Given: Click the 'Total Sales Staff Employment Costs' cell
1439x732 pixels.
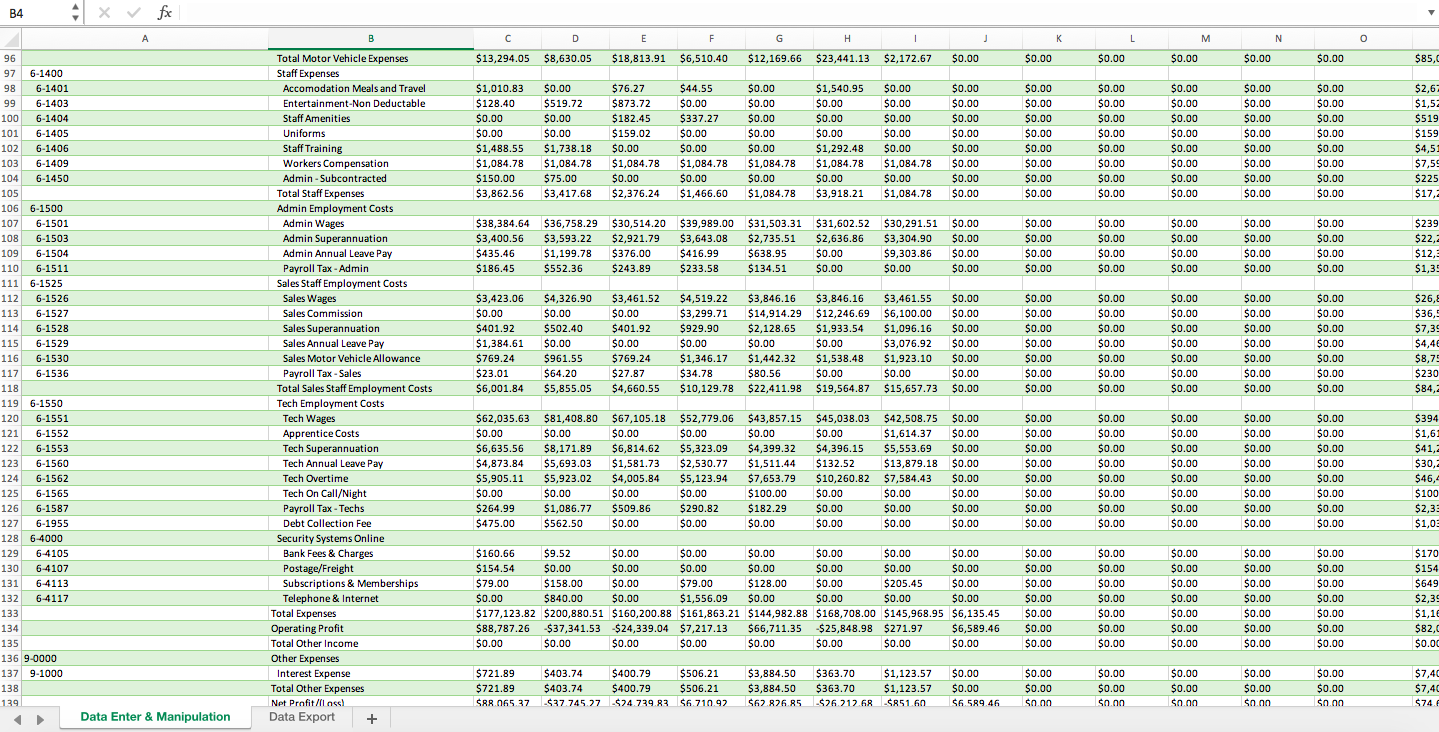Looking at the screenshot, I should pyautogui.click(x=371, y=389).
